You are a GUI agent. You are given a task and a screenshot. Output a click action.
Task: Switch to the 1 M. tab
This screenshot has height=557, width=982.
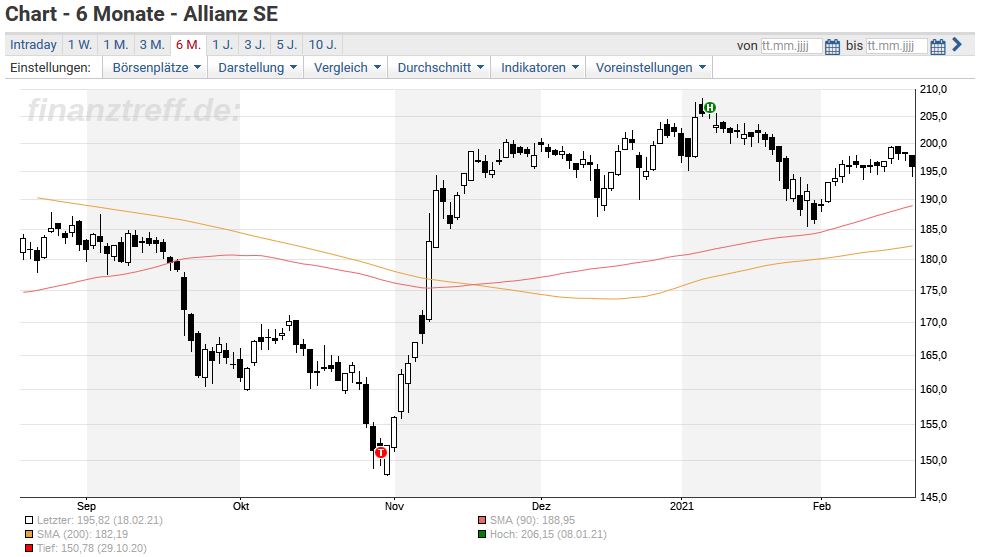click(116, 45)
